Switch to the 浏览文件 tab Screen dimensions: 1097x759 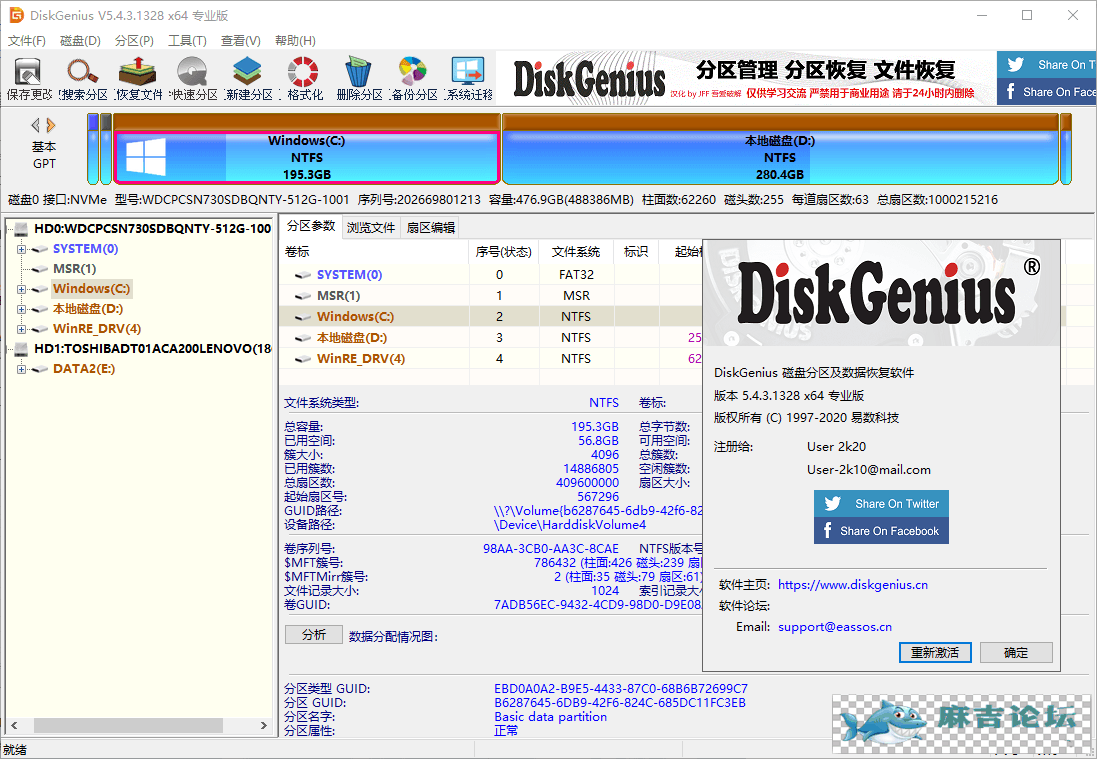[x=371, y=227]
